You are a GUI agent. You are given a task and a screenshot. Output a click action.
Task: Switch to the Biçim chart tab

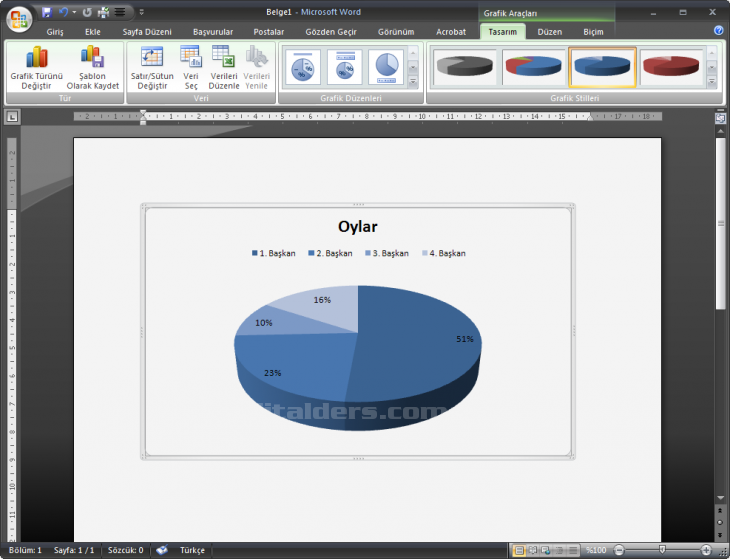click(594, 32)
